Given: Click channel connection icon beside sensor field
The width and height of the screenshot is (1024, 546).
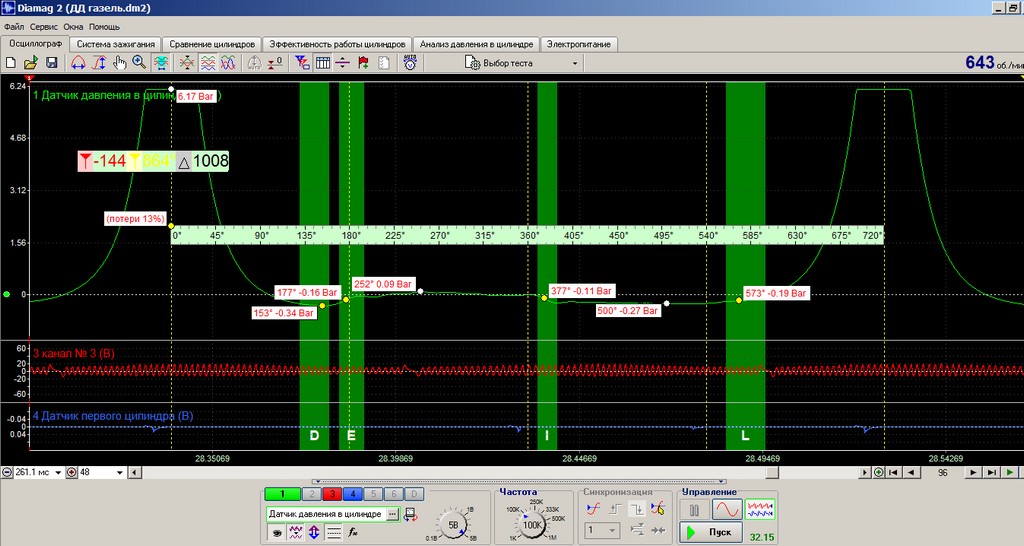Looking at the screenshot, I should pos(410,515).
